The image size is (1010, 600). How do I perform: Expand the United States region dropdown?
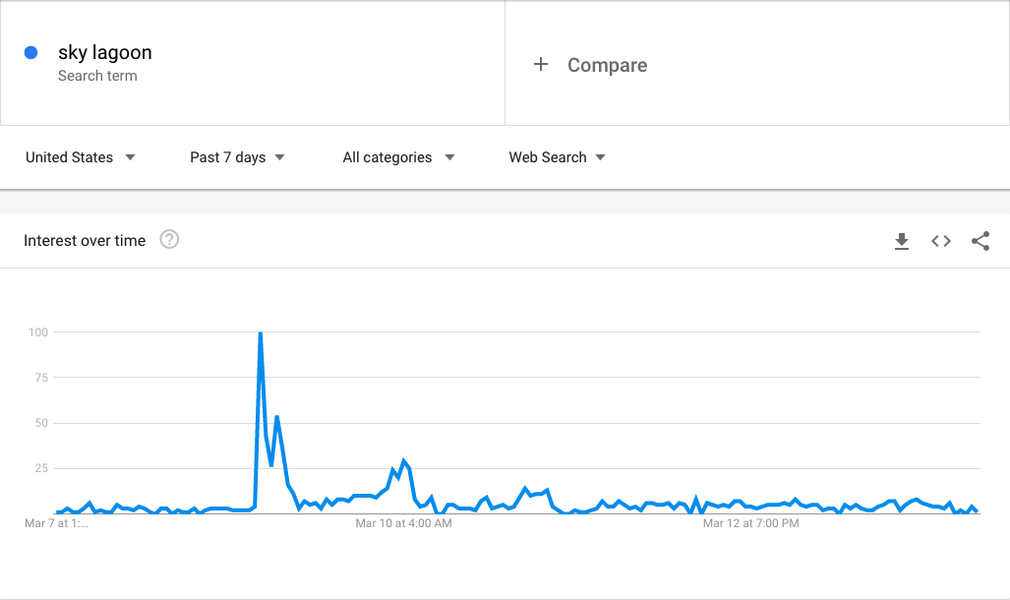pos(81,157)
